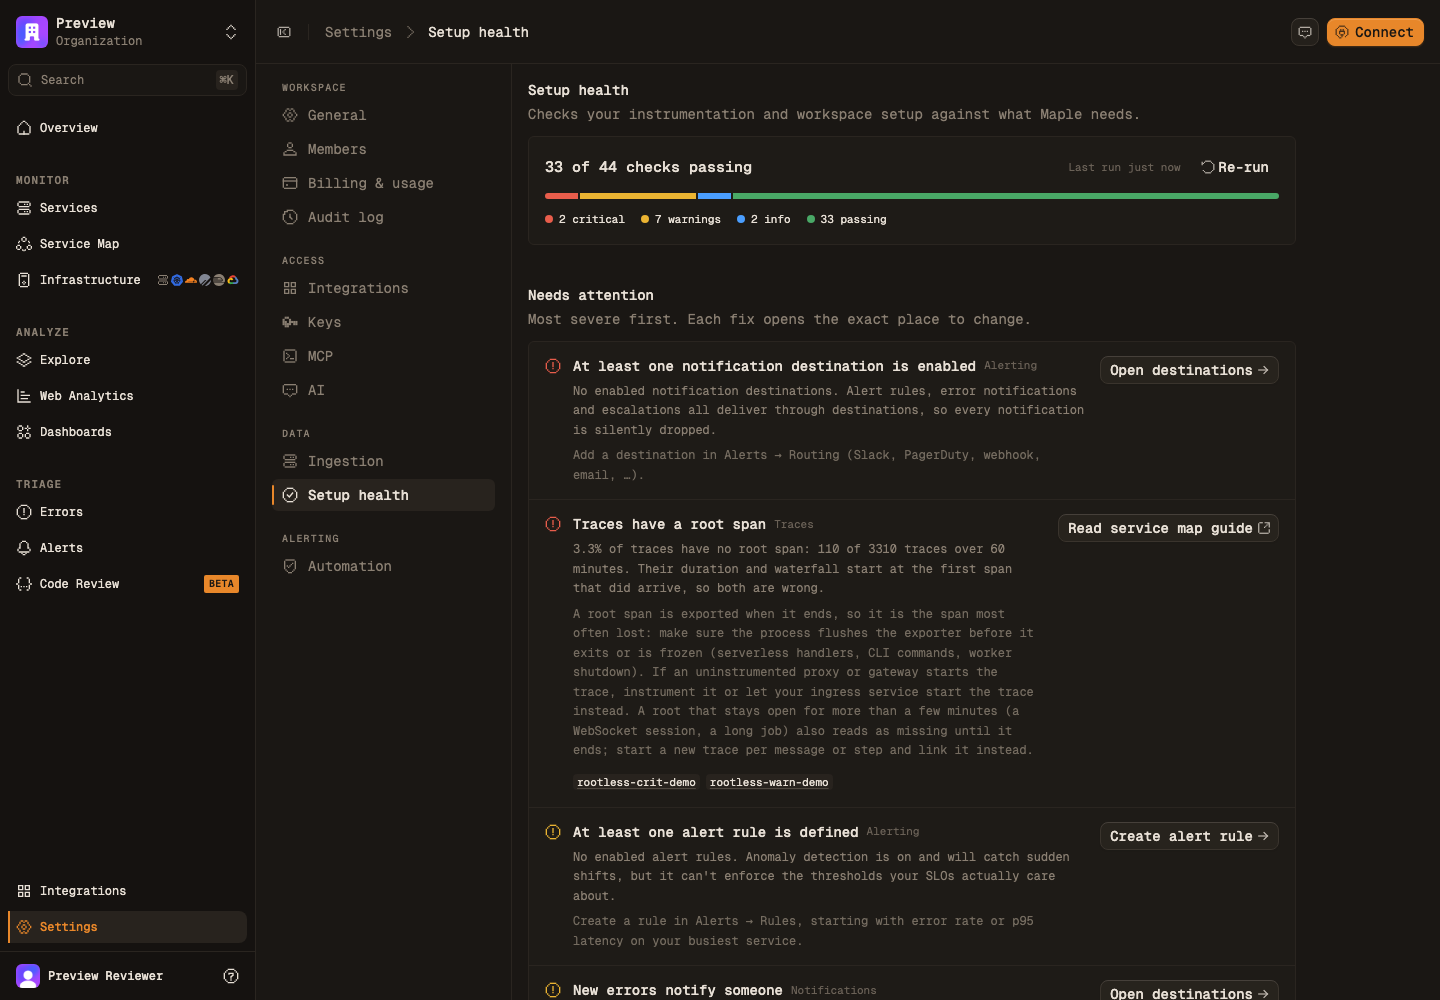Click Create alert rule button
This screenshot has height=1000, width=1440.
click(1189, 836)
